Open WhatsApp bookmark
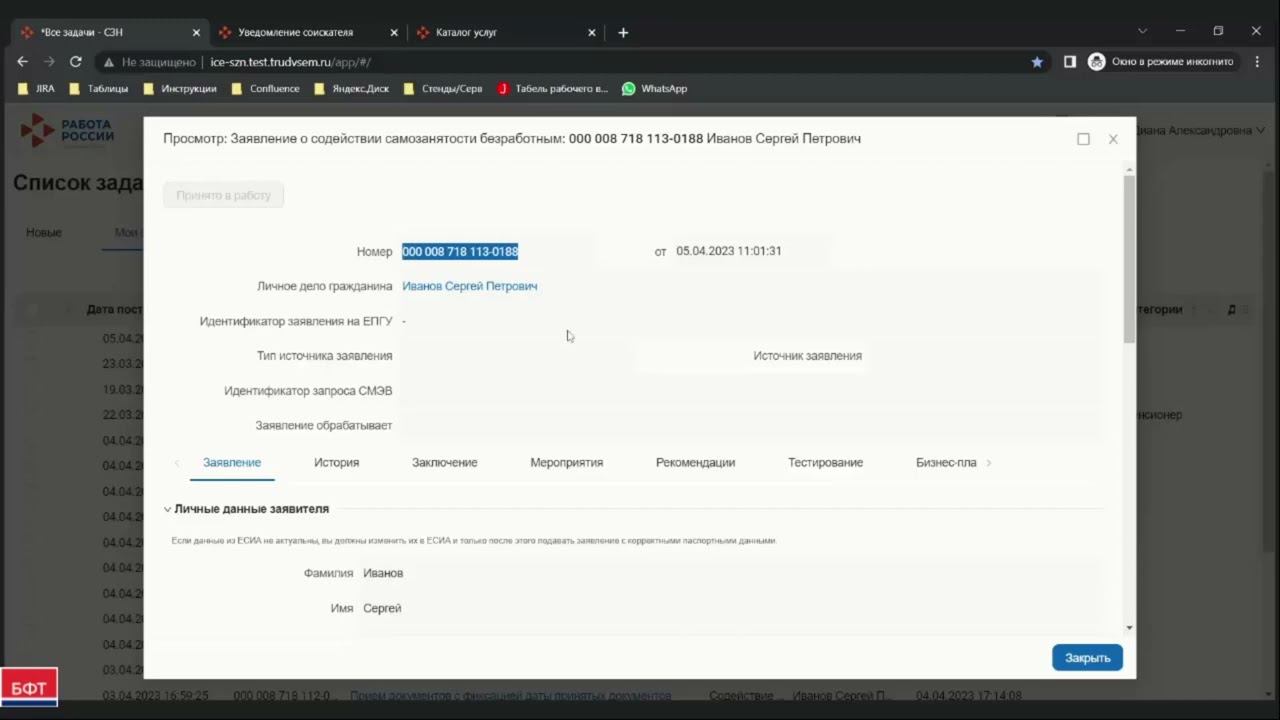This screenshot has height=720, width=1280. click(x=654, y=88)
